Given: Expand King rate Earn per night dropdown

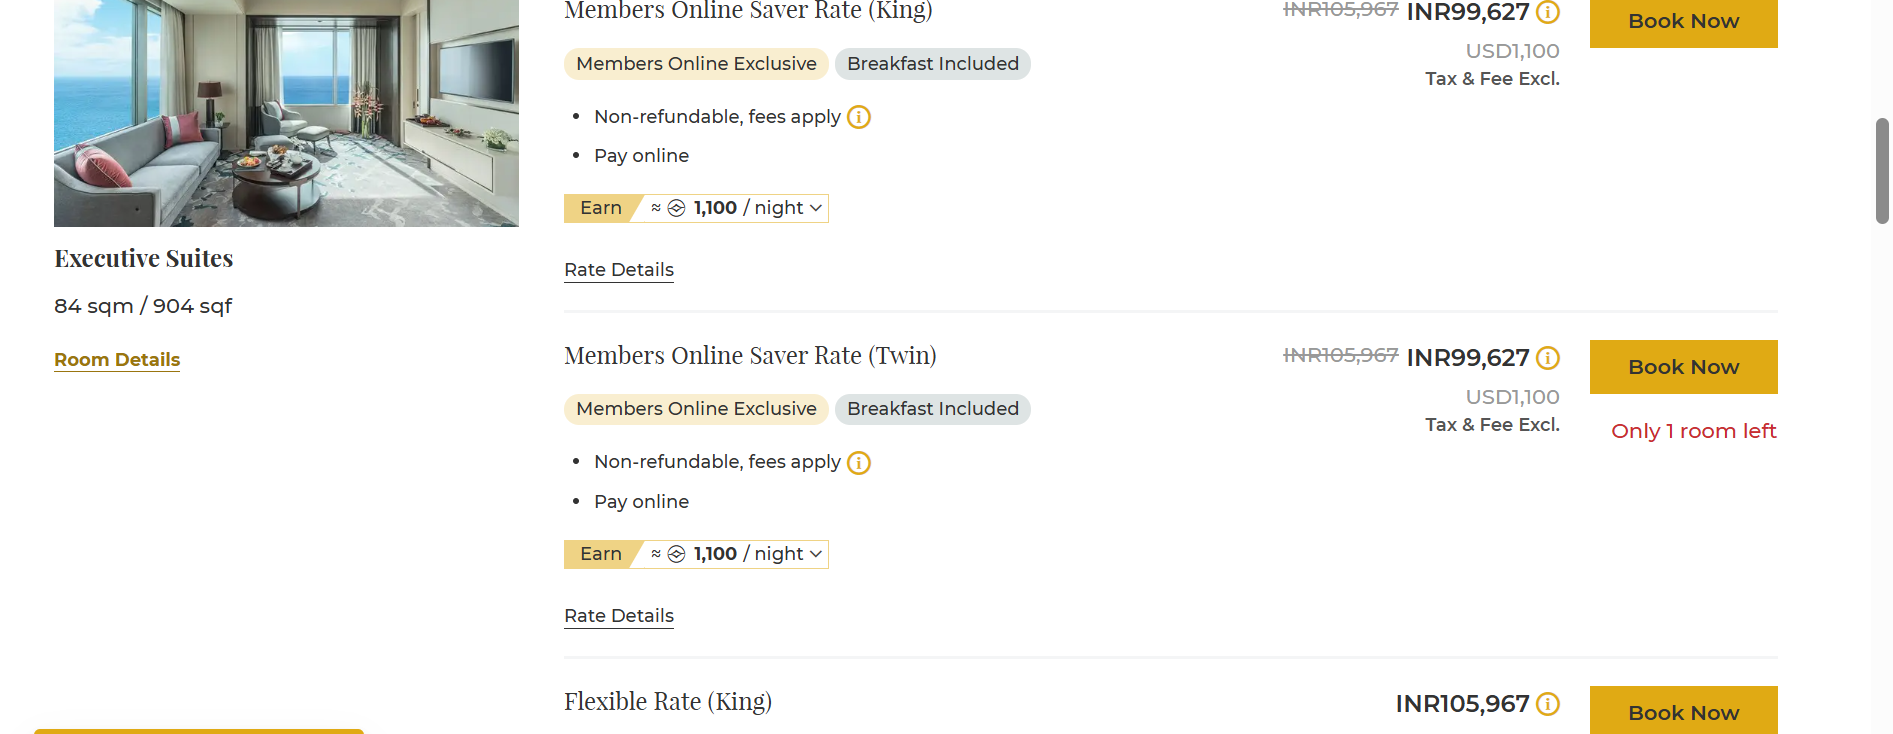Looking at the screenshot, I should pyautogui.click(x=816, y=208).
